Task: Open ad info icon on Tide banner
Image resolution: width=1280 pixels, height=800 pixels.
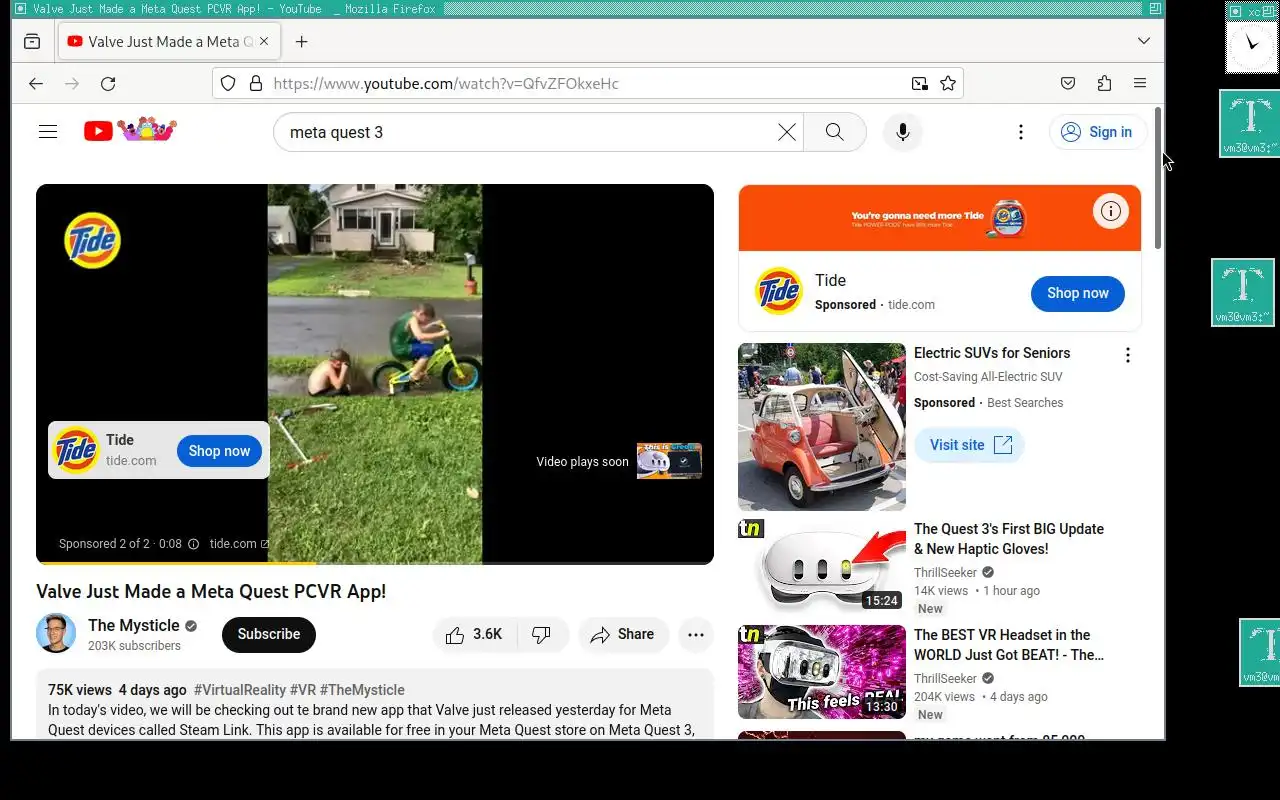Action: point(1110,211)
